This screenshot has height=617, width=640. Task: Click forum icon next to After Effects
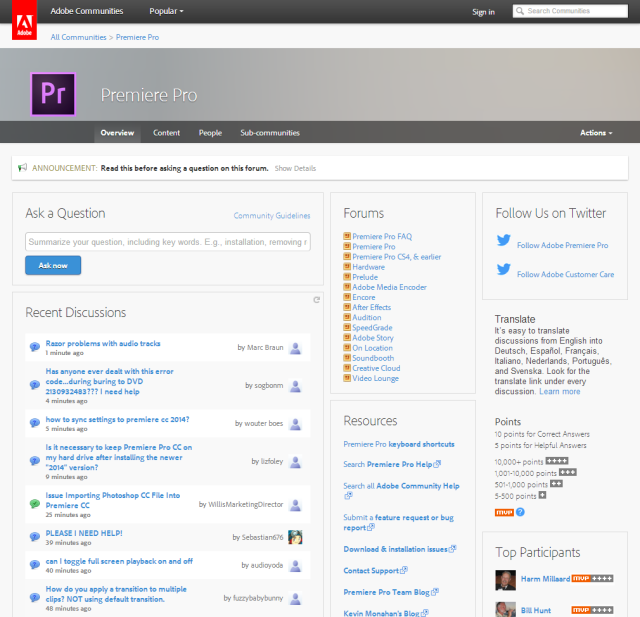pyautogui.click(x=347, y=307)
